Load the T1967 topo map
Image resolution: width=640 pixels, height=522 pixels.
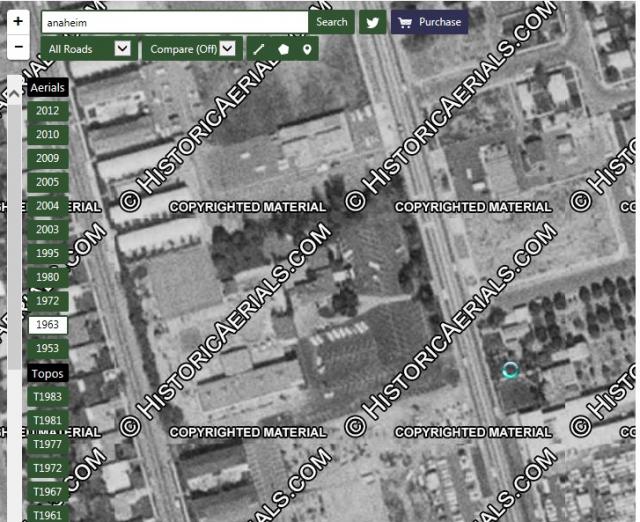(x=47, y=492)
